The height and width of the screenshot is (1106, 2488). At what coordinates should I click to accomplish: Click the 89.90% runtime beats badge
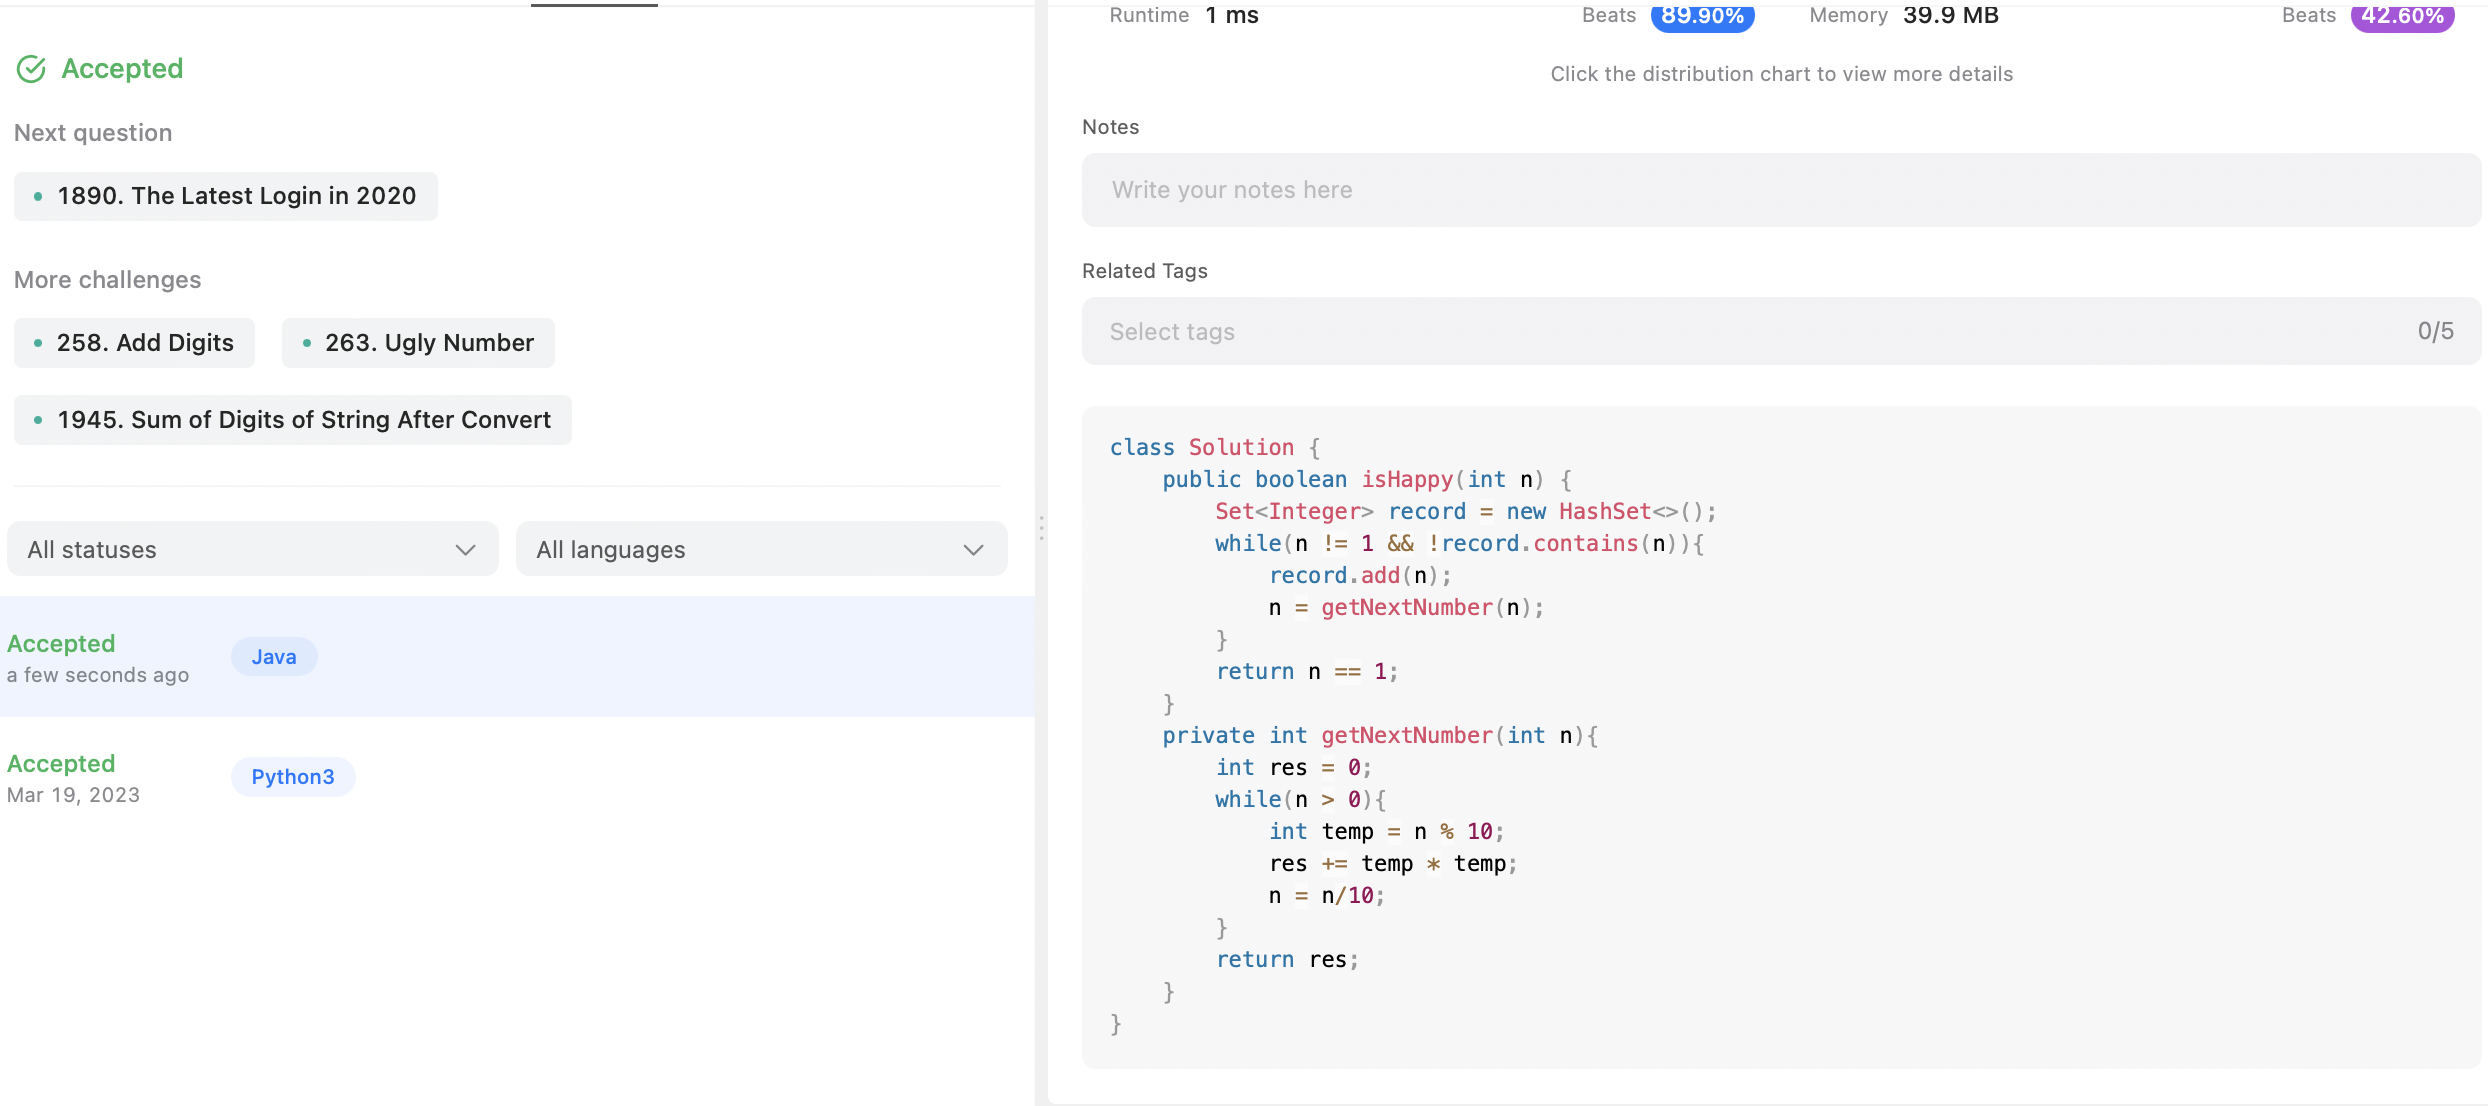point(1702,17)
